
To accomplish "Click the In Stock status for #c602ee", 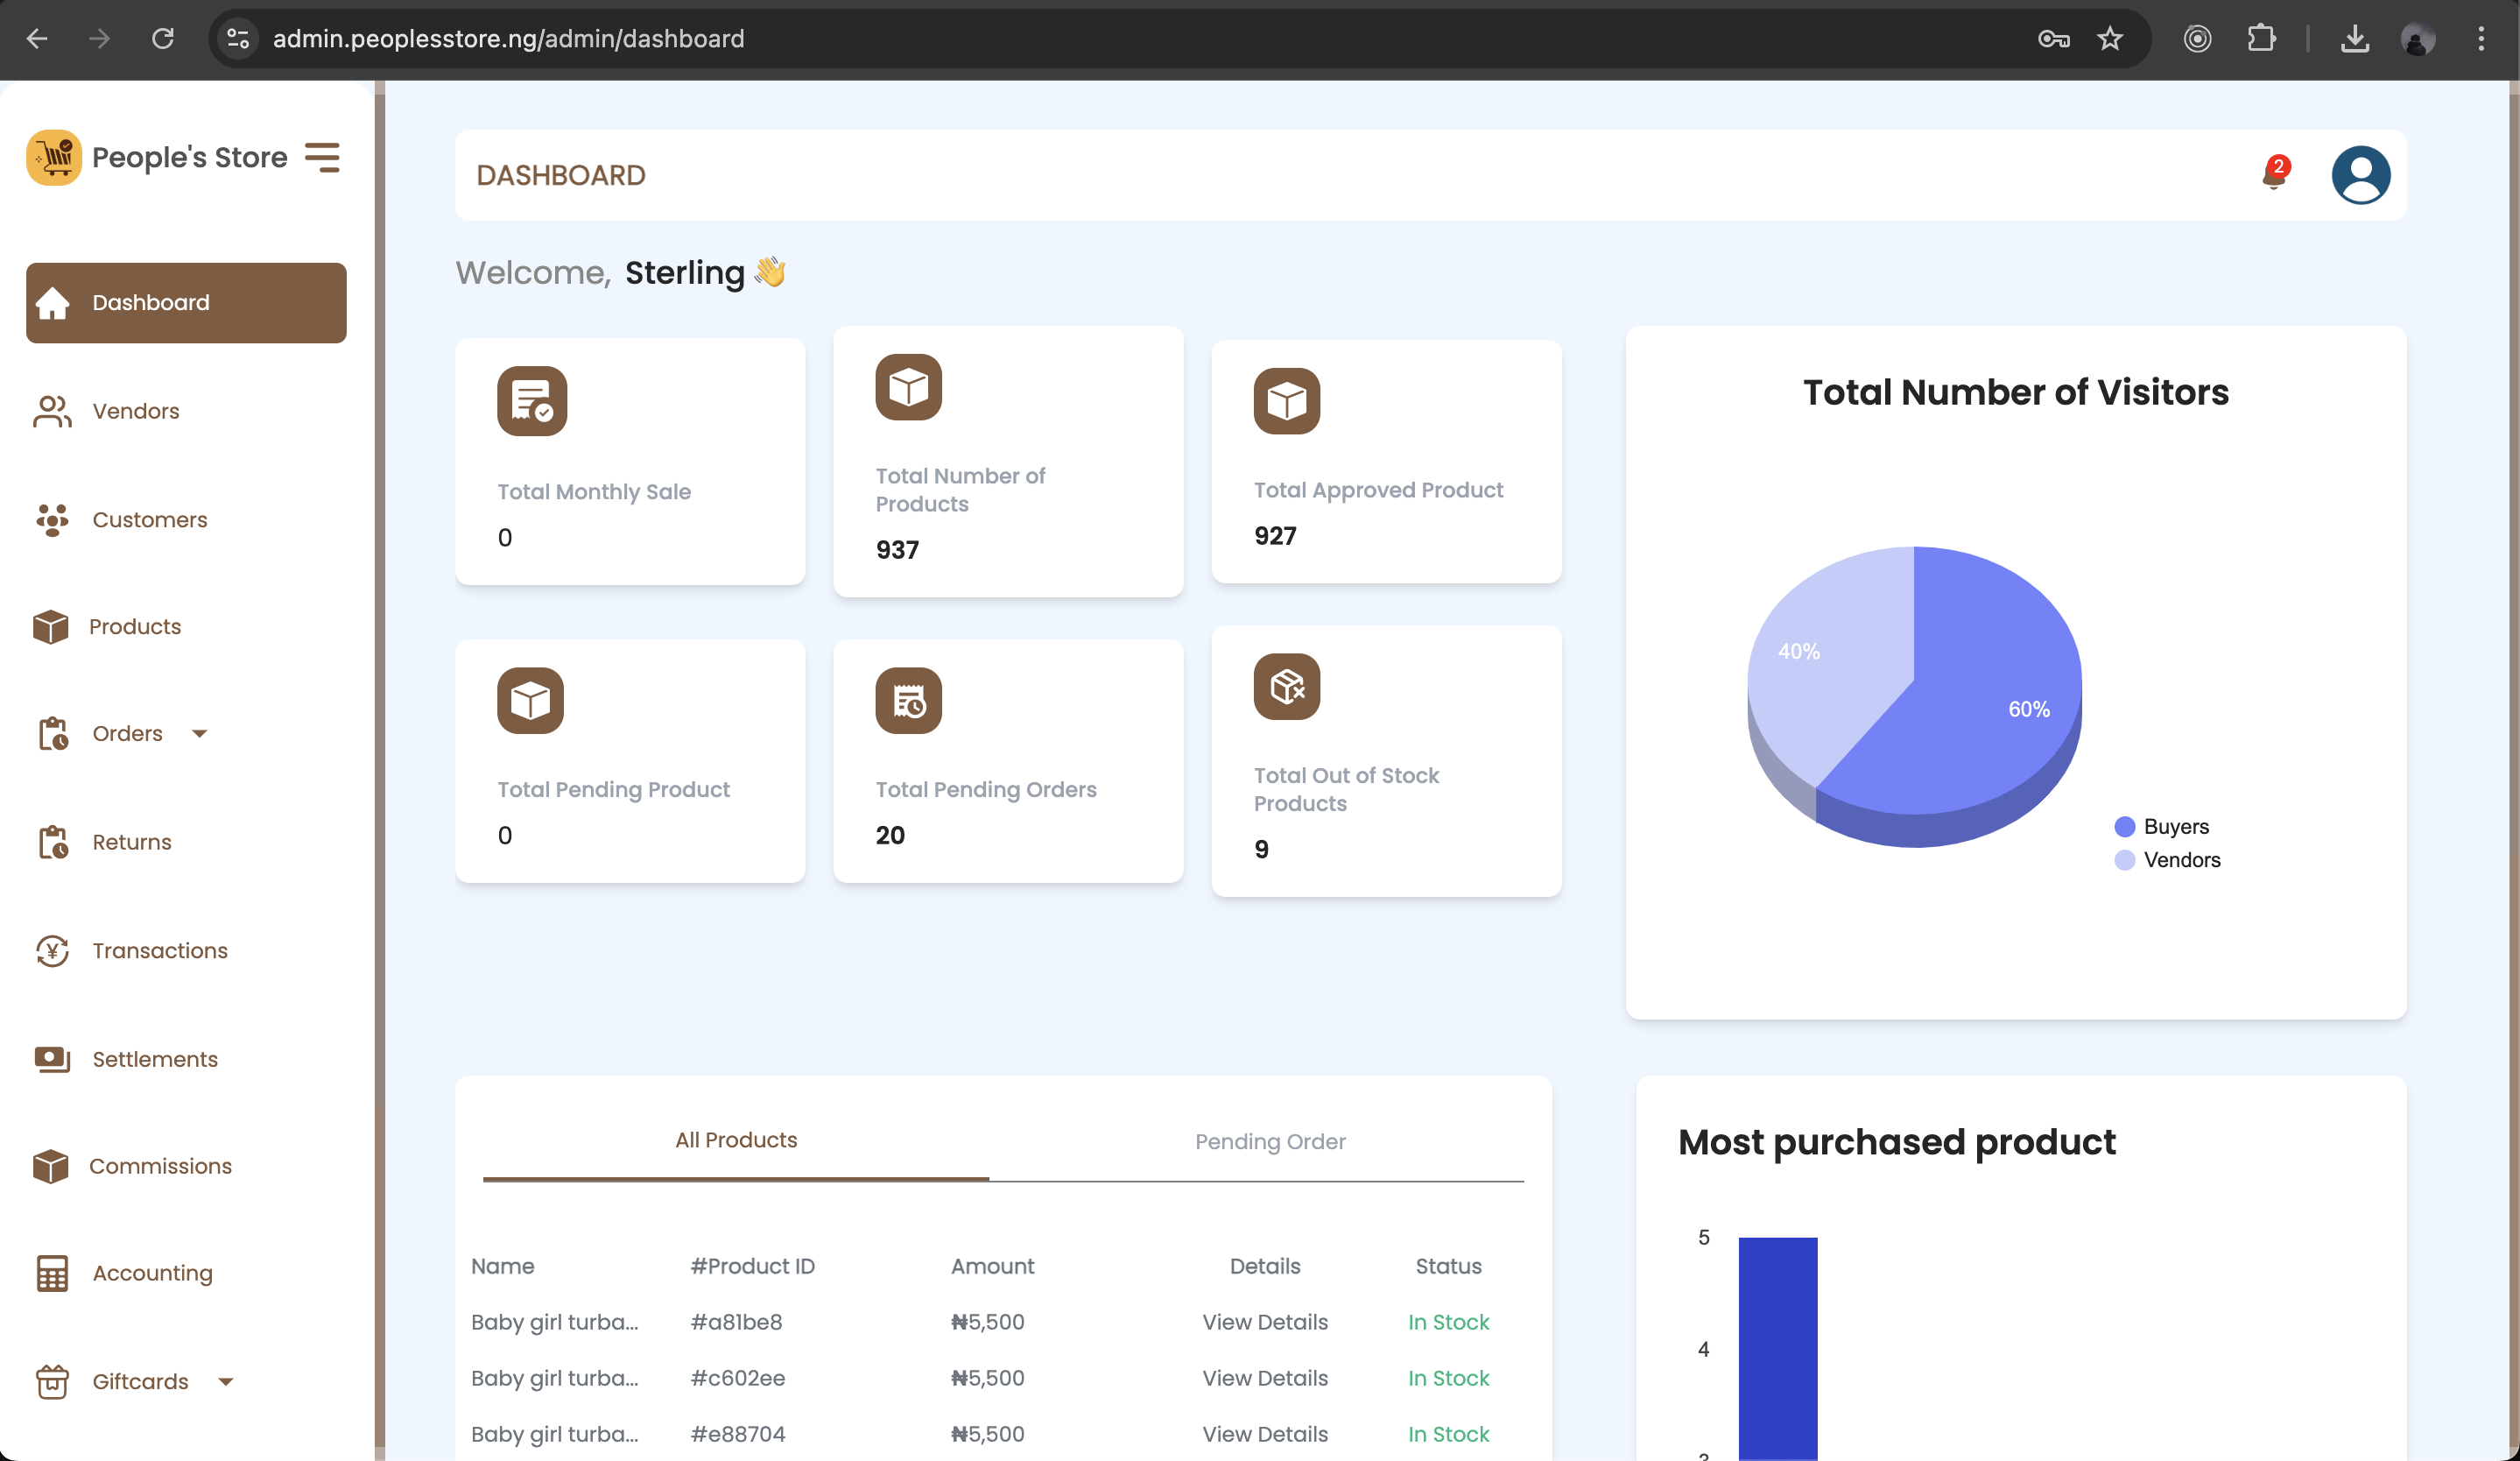I will pos(1448,1378).
